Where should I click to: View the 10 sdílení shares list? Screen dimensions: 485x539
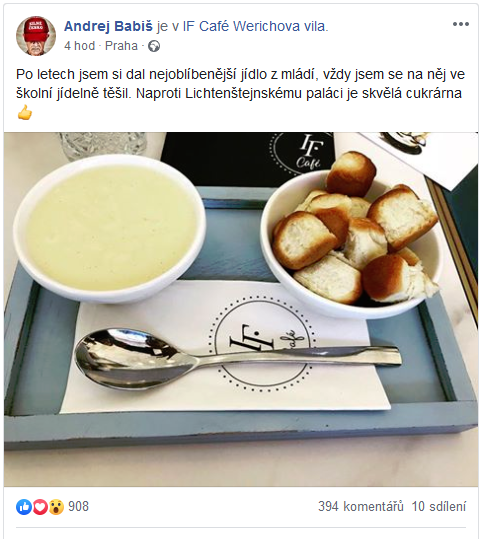(439, 506)
